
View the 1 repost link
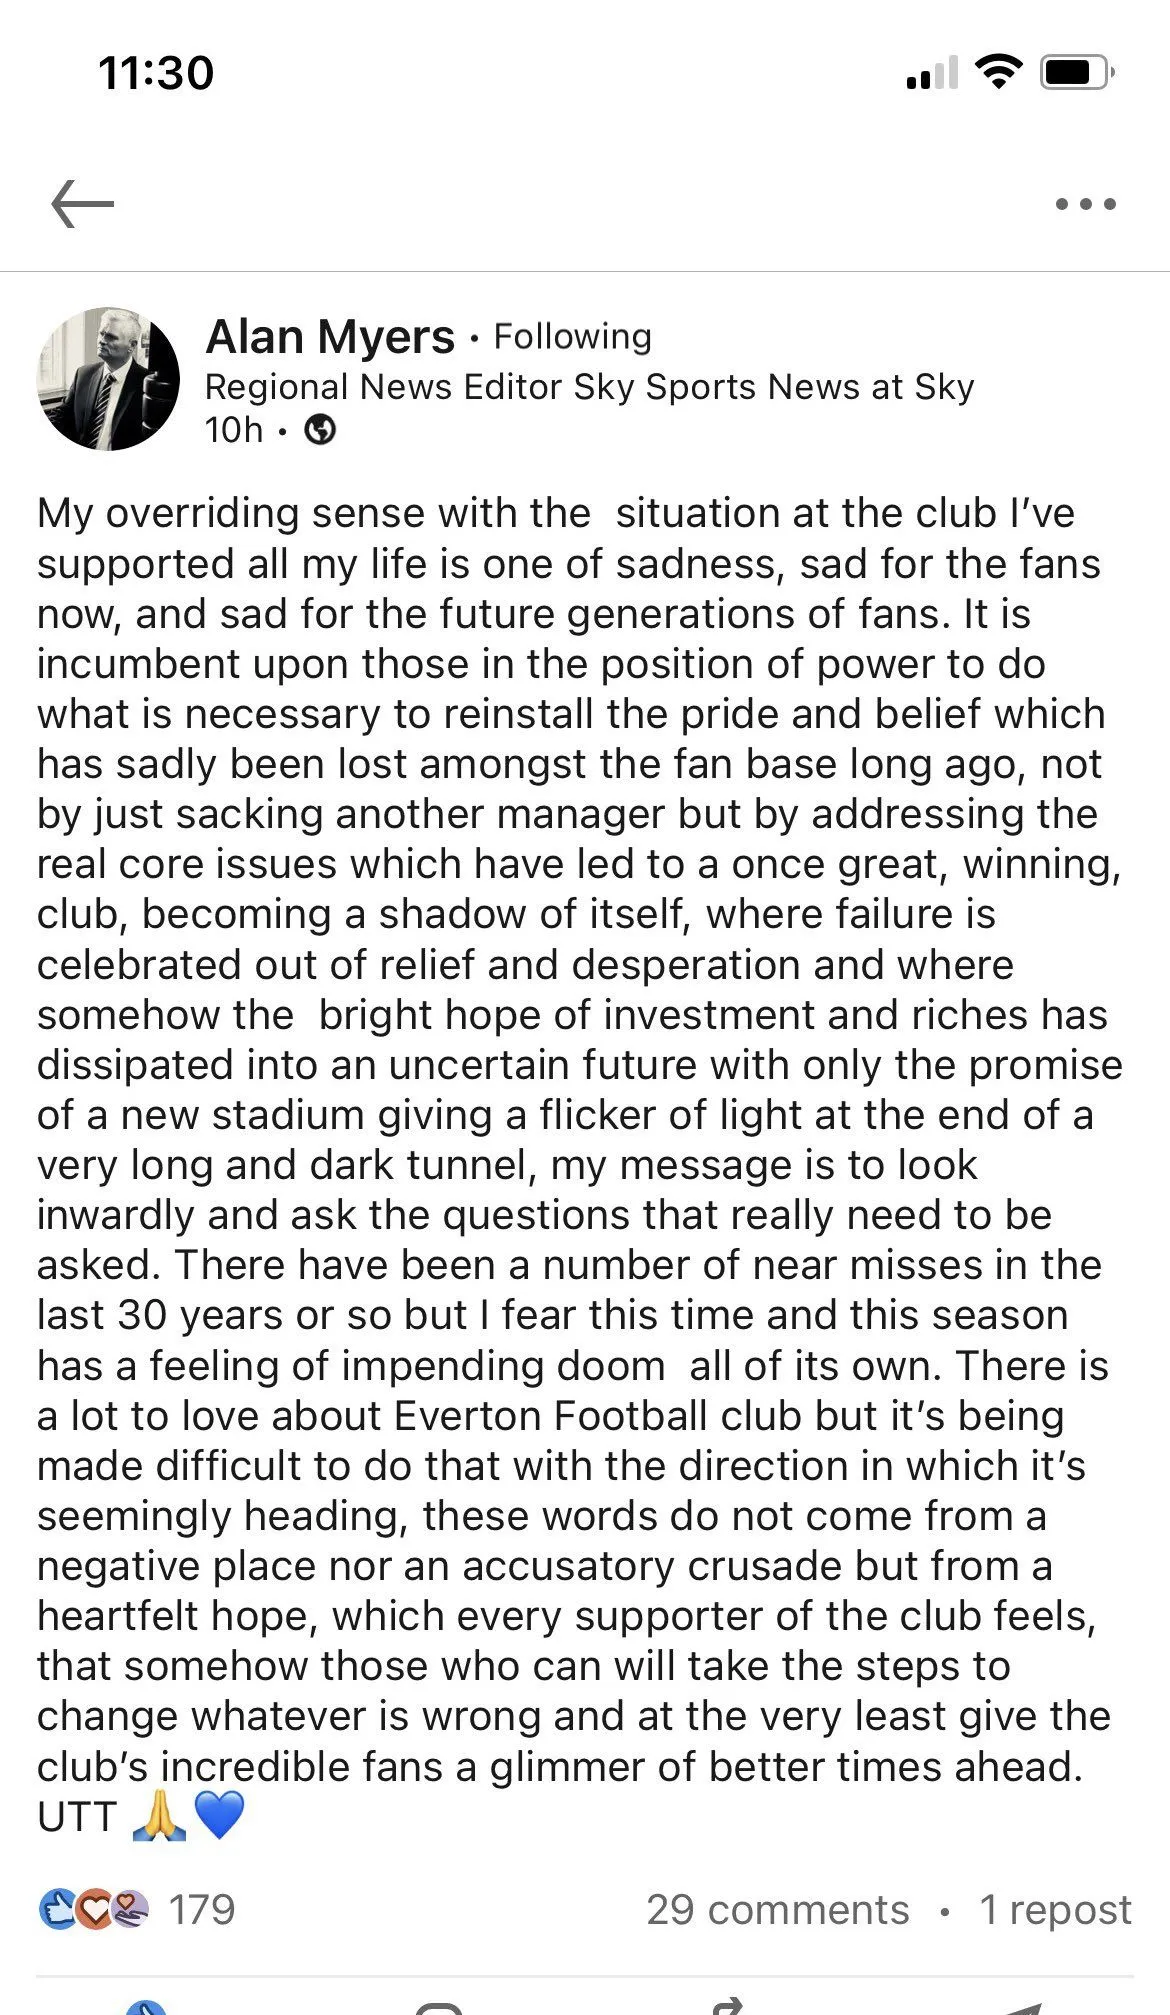click(1055, 1910)
